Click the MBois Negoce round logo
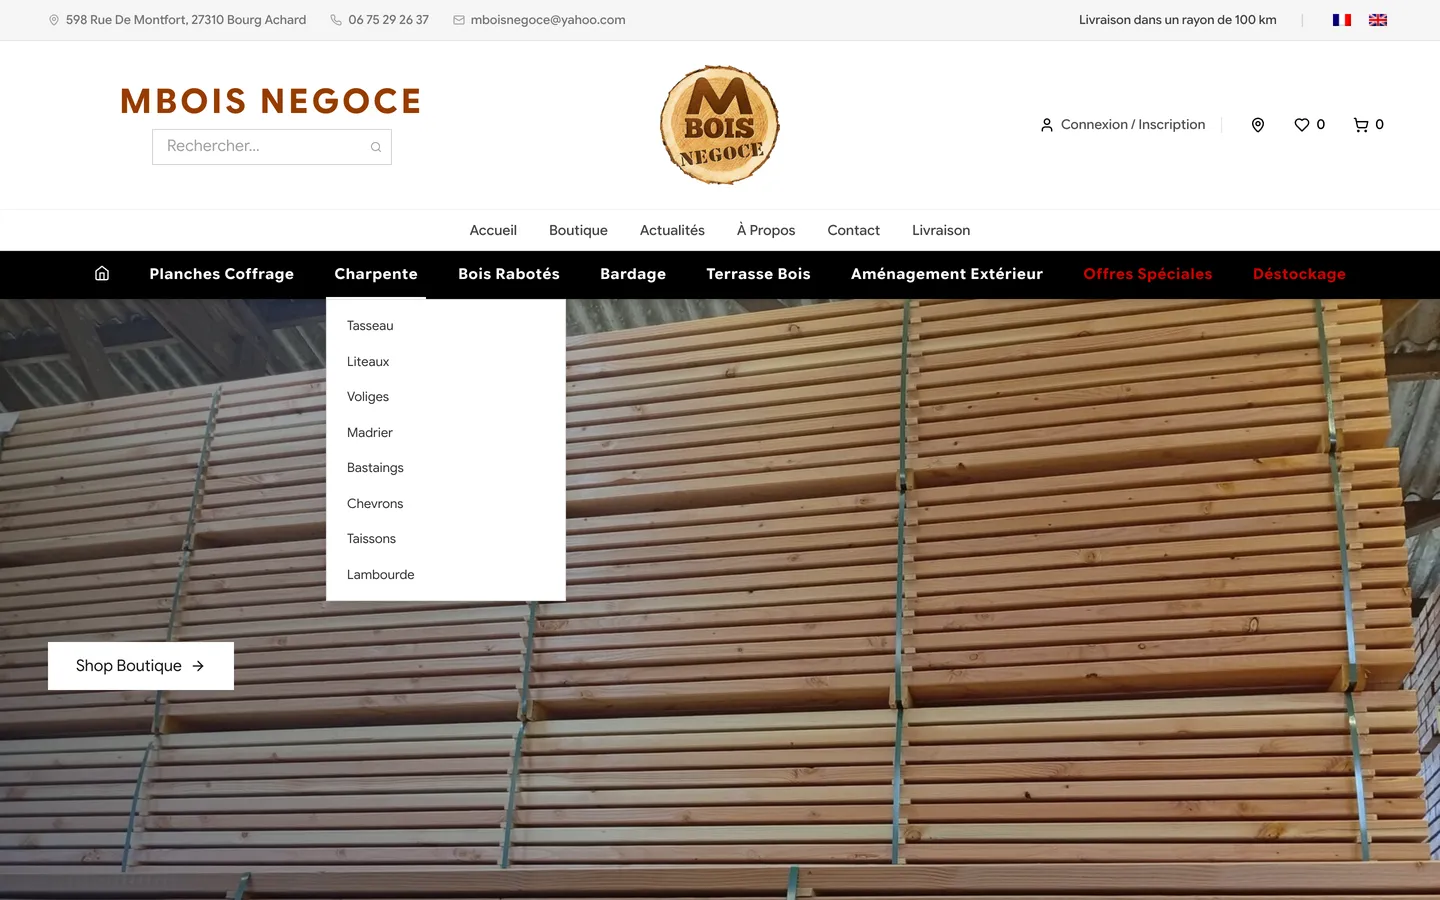Viewport: 1440px width, 900px height. (720, 125)
